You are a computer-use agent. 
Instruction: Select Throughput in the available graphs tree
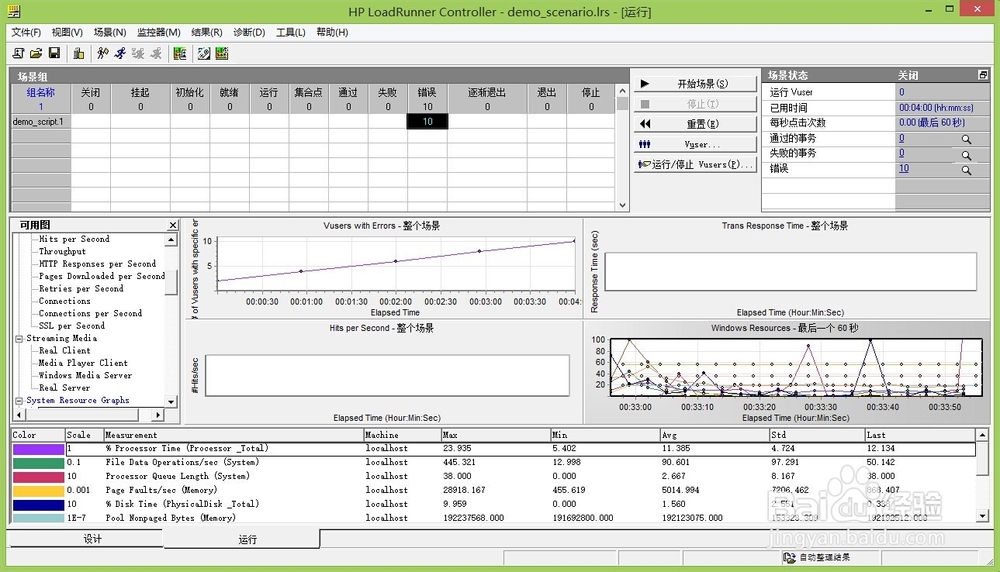click(x=62, y=251)
